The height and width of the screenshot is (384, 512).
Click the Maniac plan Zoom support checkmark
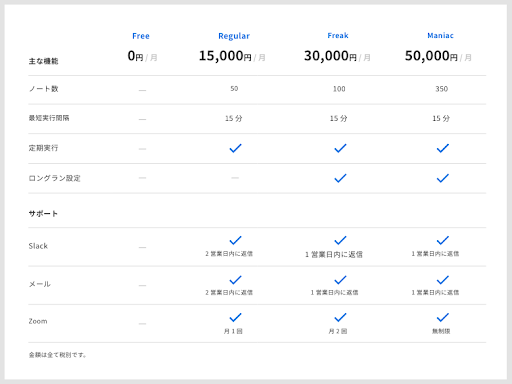[443, 317]
